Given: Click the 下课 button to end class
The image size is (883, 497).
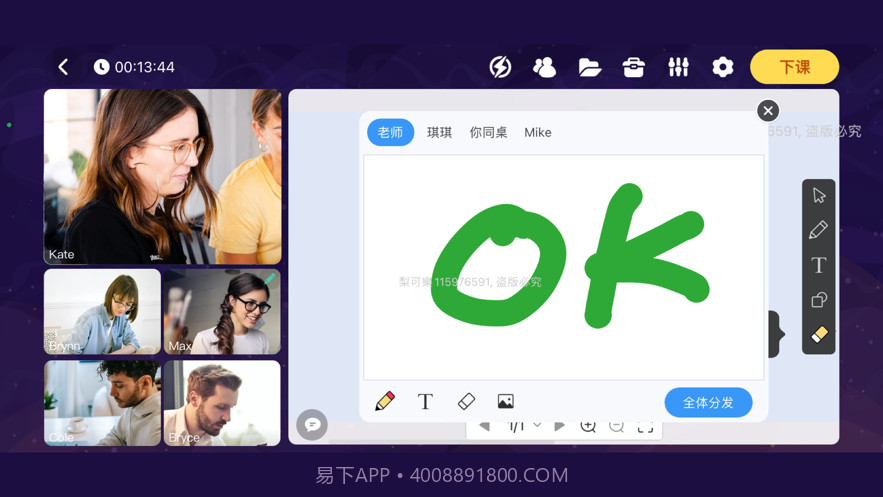Looking at the screenshot, I should [x=794, y=67].
